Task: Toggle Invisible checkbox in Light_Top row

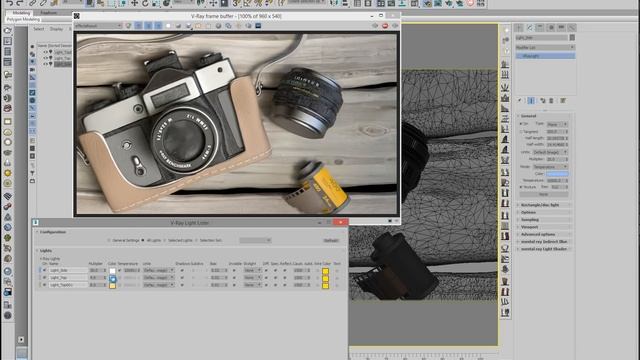Action: [234, 278]
